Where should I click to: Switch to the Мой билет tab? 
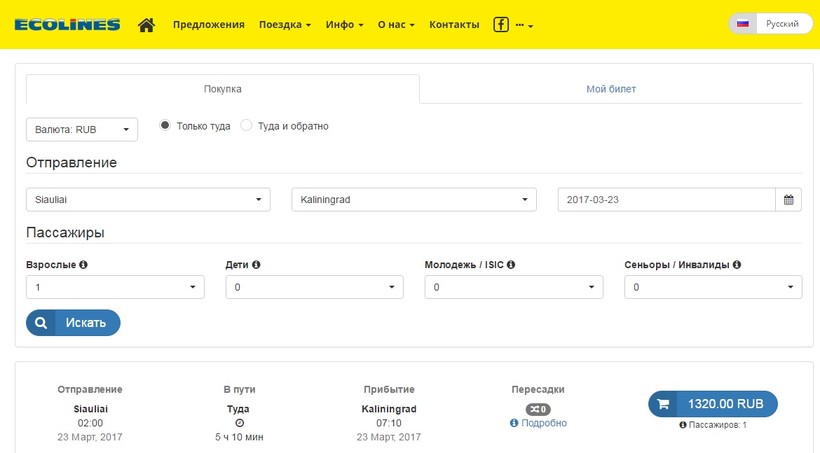click(x=610, y=89)
